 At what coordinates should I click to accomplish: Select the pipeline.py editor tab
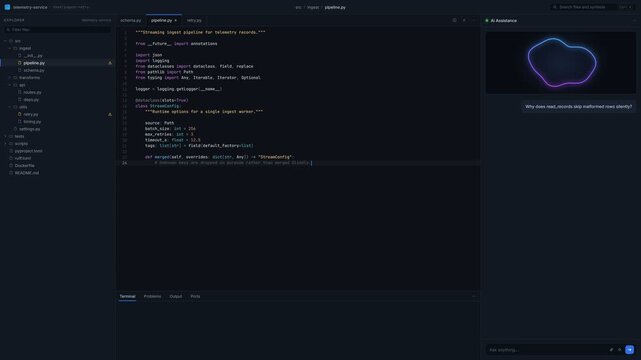164,20
